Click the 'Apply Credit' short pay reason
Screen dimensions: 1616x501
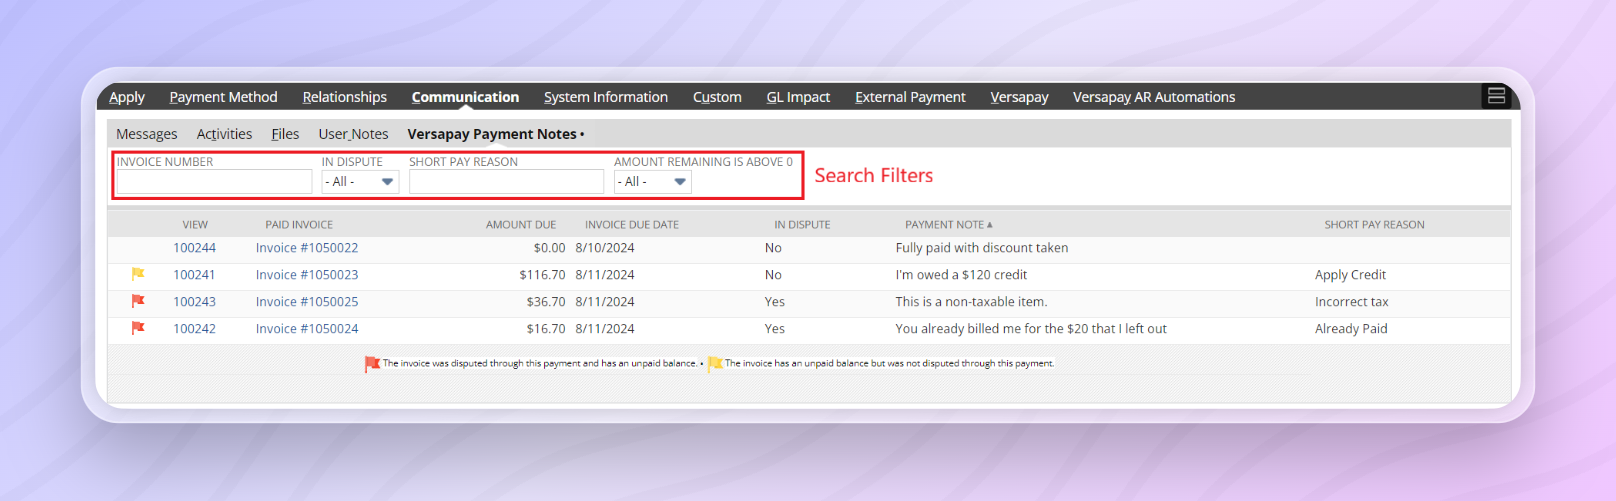point(1350,274)
